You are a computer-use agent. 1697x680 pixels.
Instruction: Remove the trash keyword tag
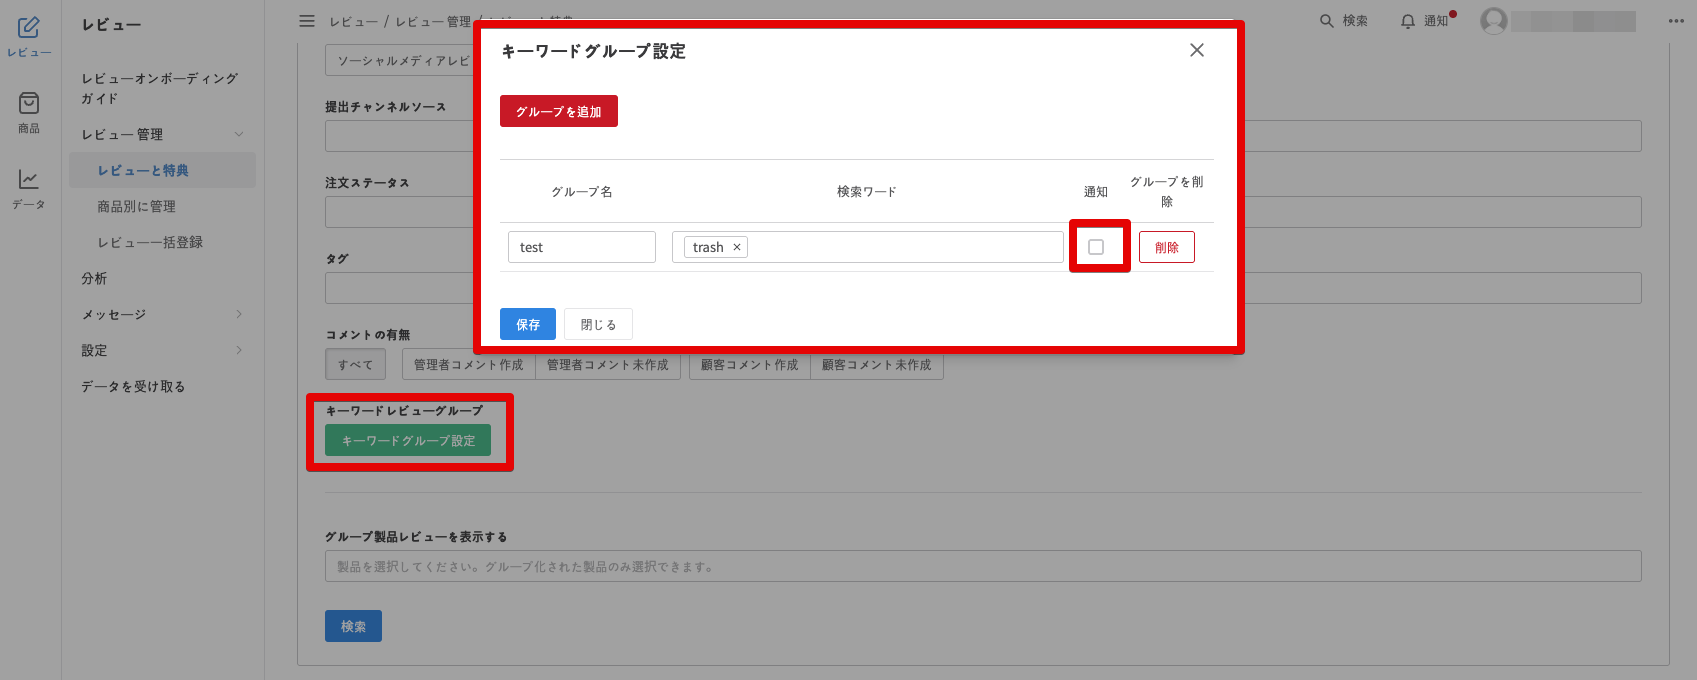pyautogui.click(x=737, y=248)
